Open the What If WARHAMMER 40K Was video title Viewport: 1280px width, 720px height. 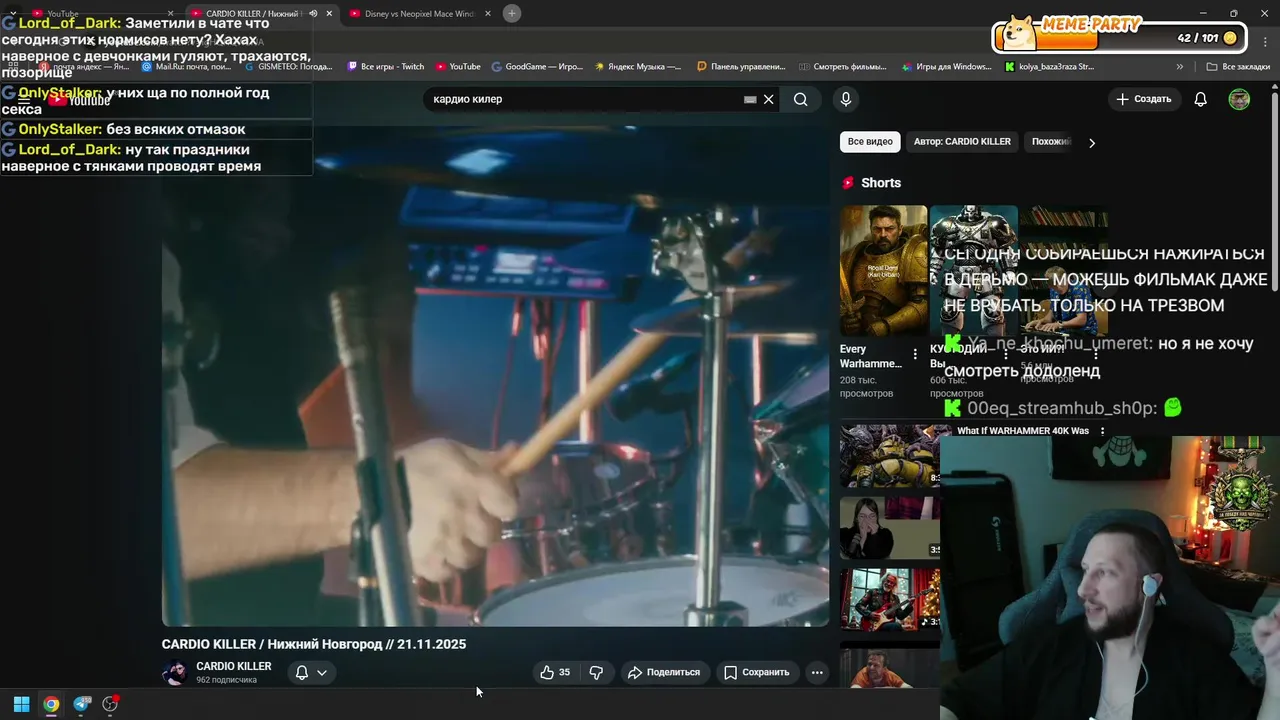click(x=1022, y=431)
